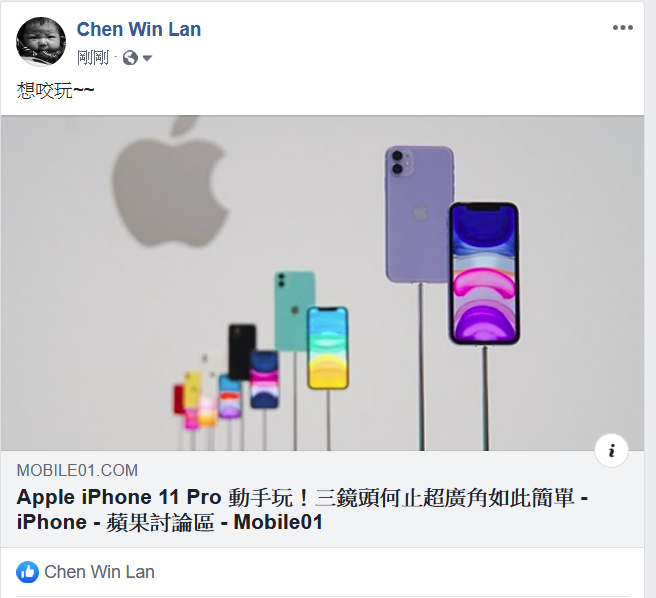
Task: Click the post text 想咬玩~~
Action: (x=56, y=90)
